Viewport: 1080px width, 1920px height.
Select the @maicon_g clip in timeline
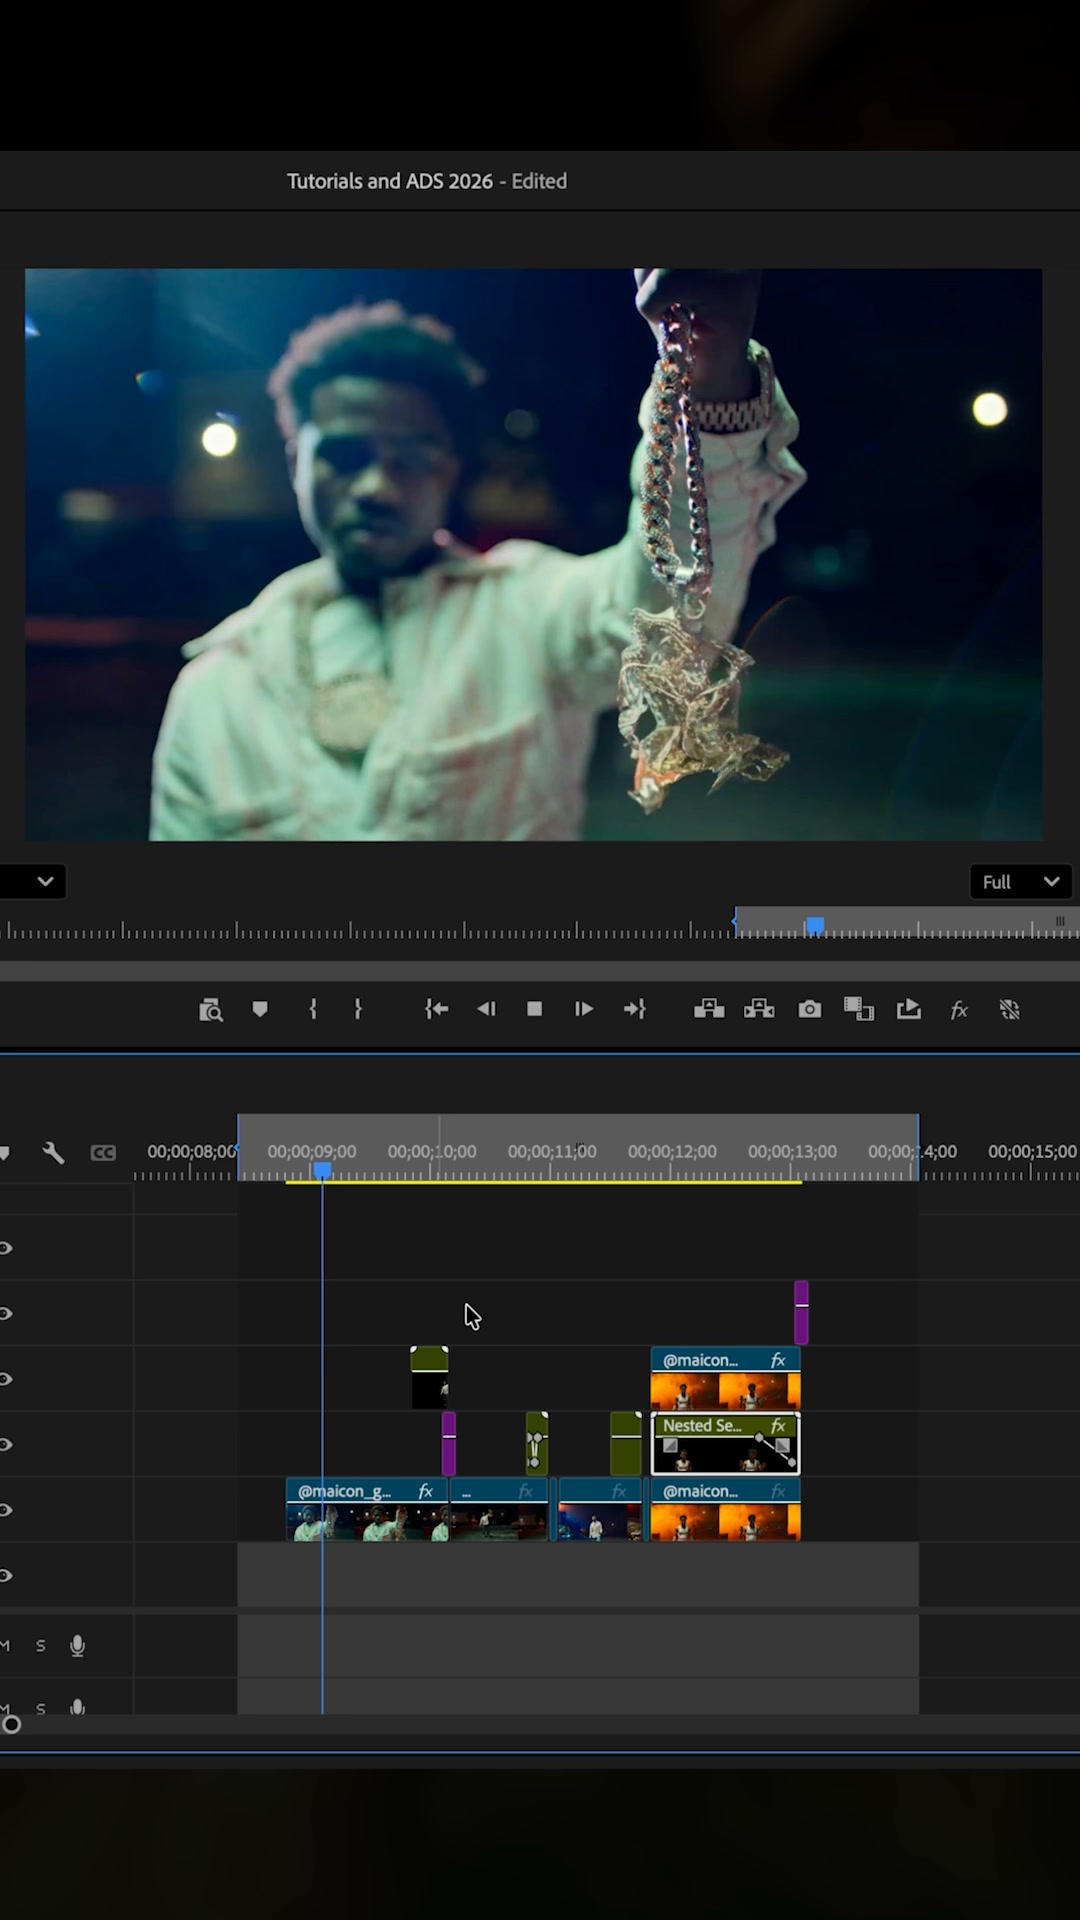click(366, 1509)
